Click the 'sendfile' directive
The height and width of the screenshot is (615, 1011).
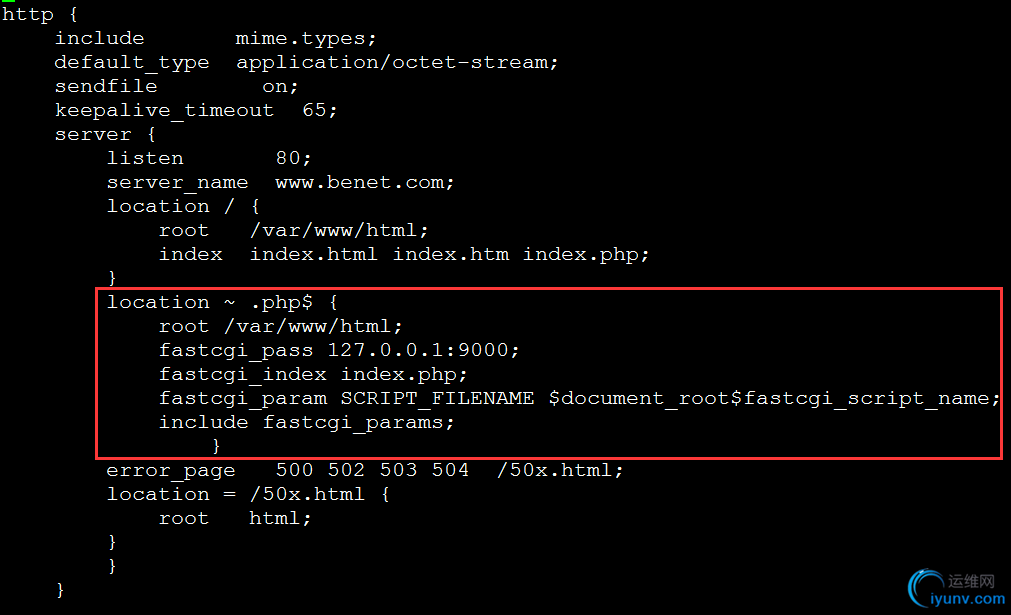[106, 86]
